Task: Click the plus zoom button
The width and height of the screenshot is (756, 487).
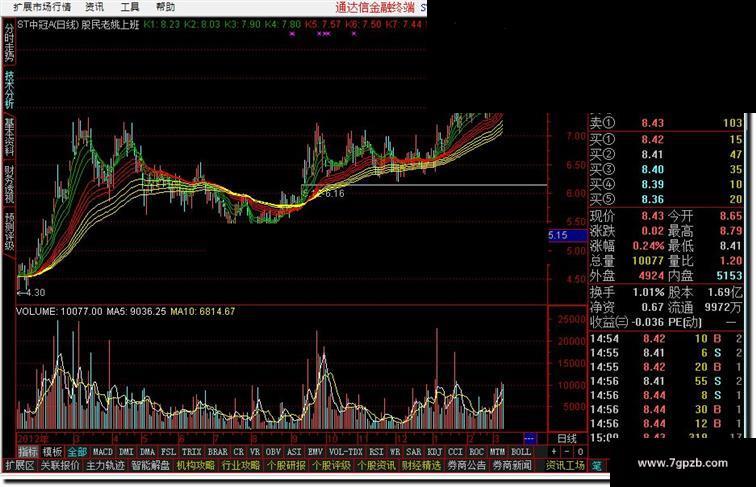Action: [554, 452]
